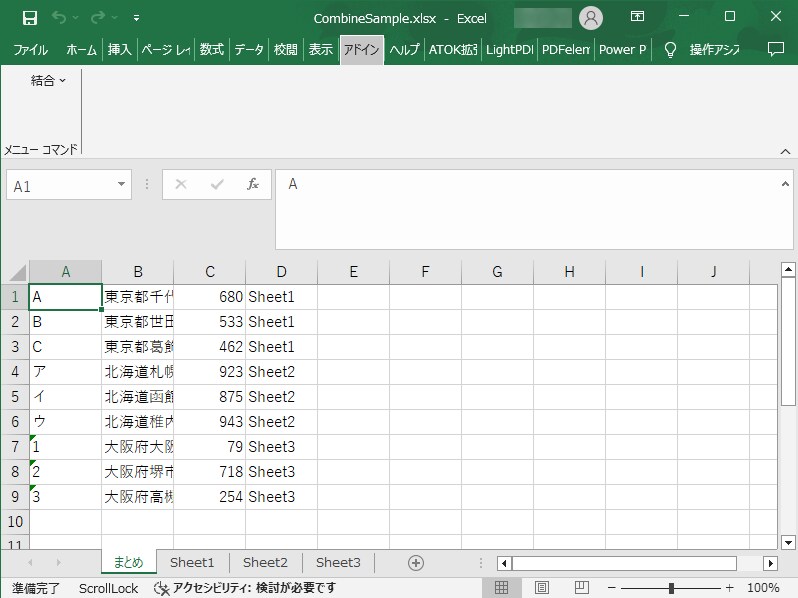Click the zoom slider handle

(671, 588)
